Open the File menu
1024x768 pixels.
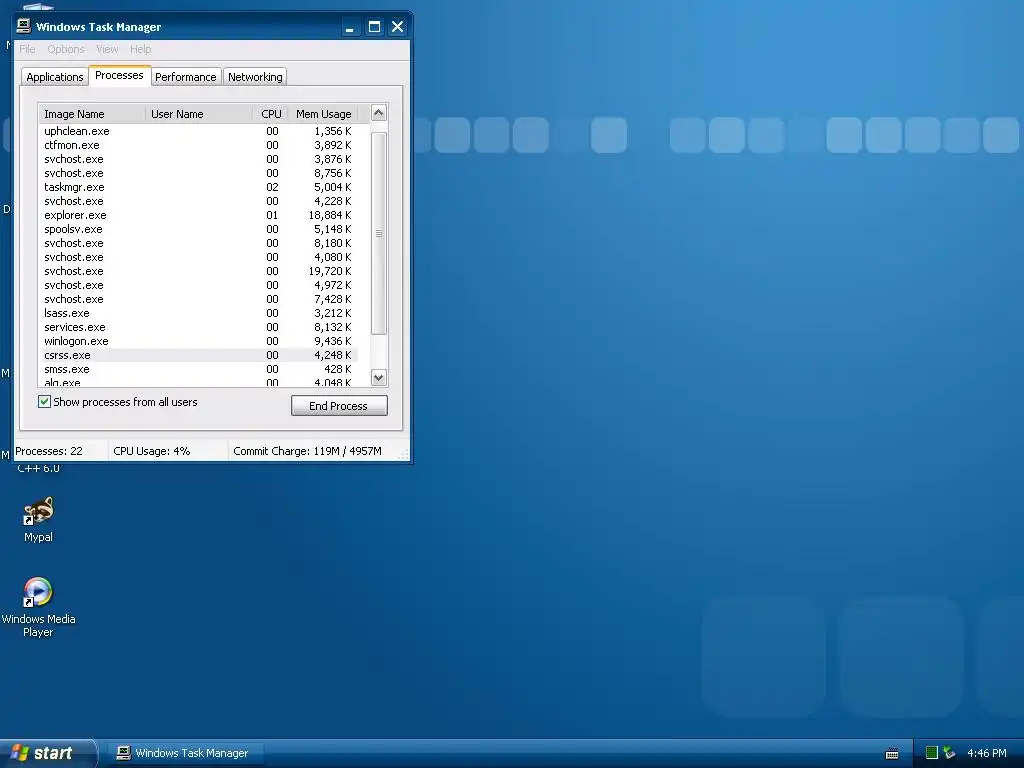(x=27, y=49)
